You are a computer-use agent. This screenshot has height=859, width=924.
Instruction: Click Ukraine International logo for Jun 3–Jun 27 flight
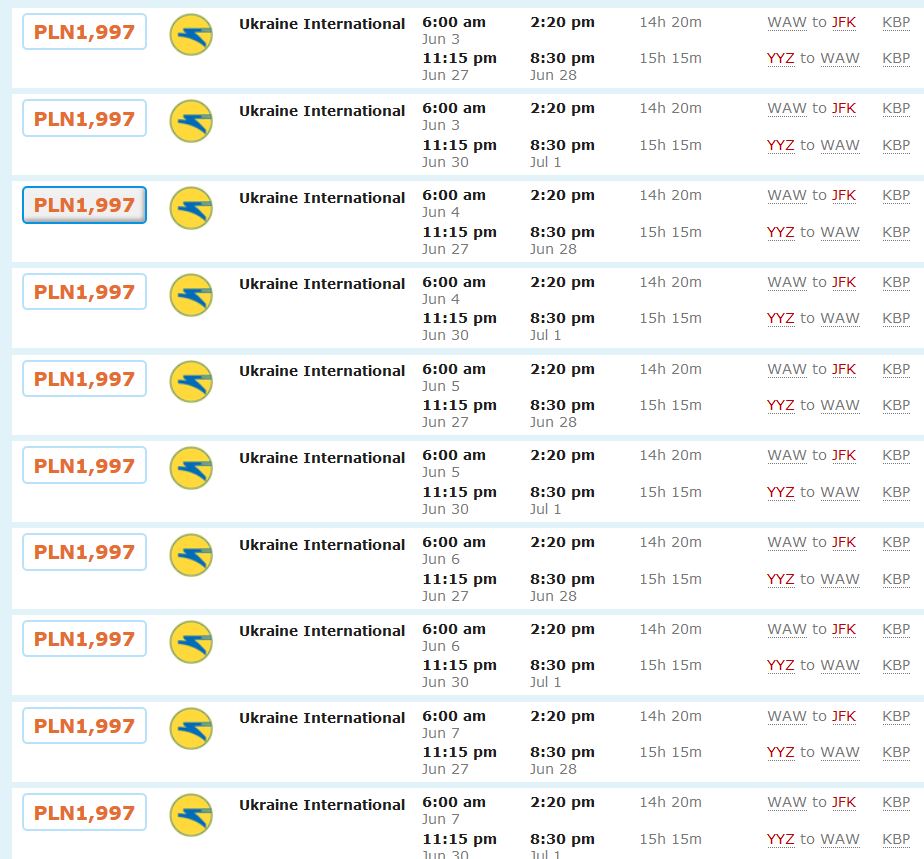pyautogui.click(x=191, y=35)
